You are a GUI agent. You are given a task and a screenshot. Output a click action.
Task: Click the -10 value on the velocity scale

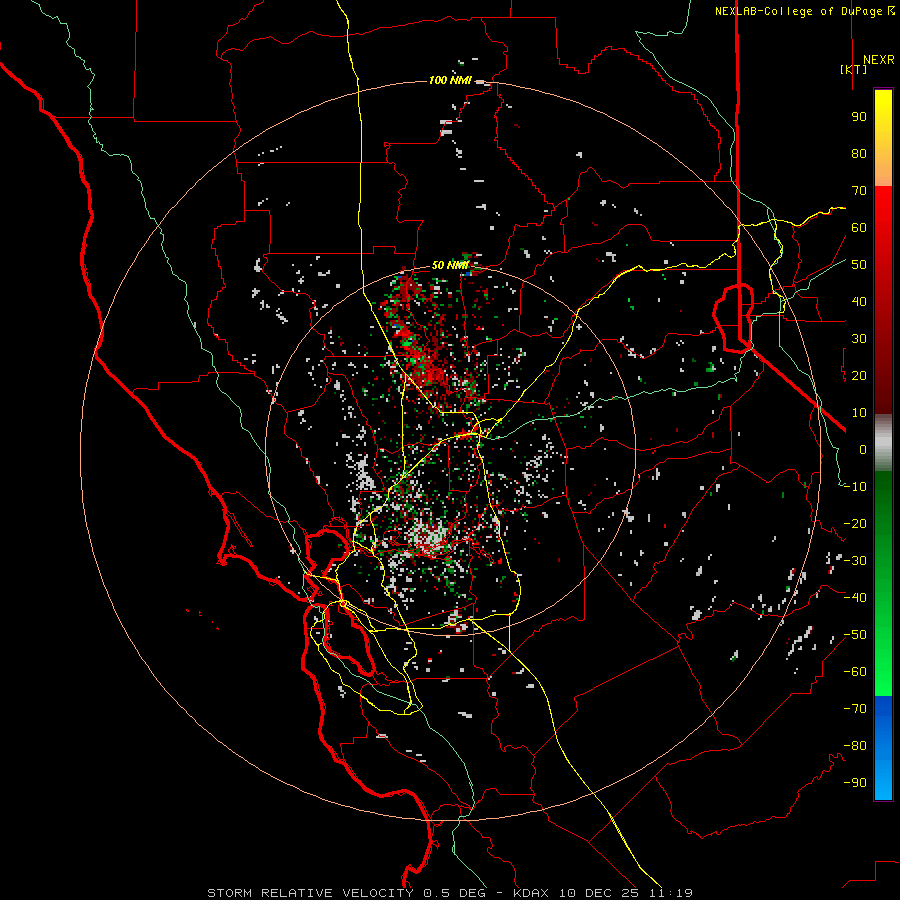click(x=855, y=487)
